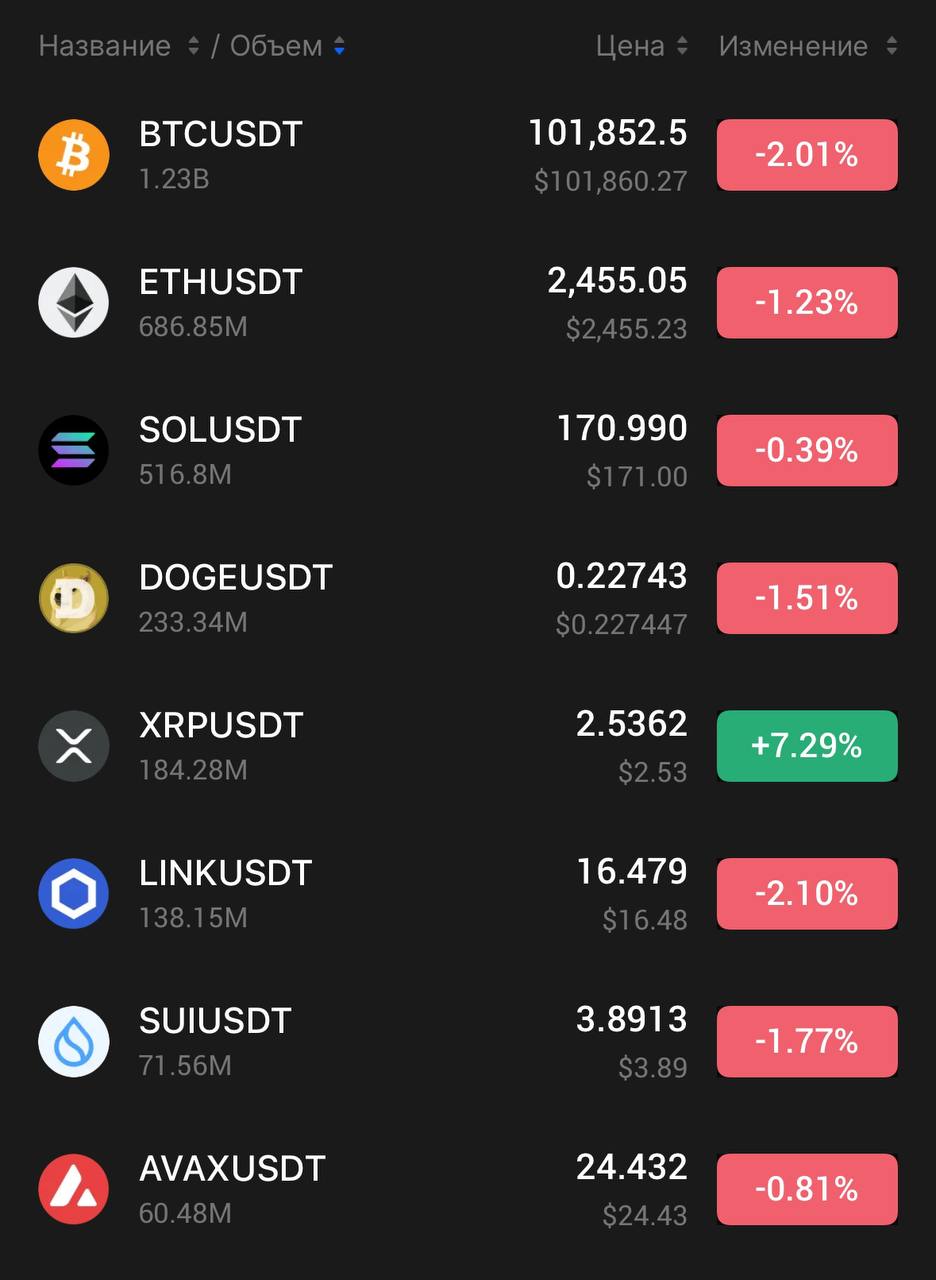Image resolution: width=936 pixels, height=1280 pixels.
Task: Toggle LINKUSDT -2.10% change badge
Action: [807, 893]
